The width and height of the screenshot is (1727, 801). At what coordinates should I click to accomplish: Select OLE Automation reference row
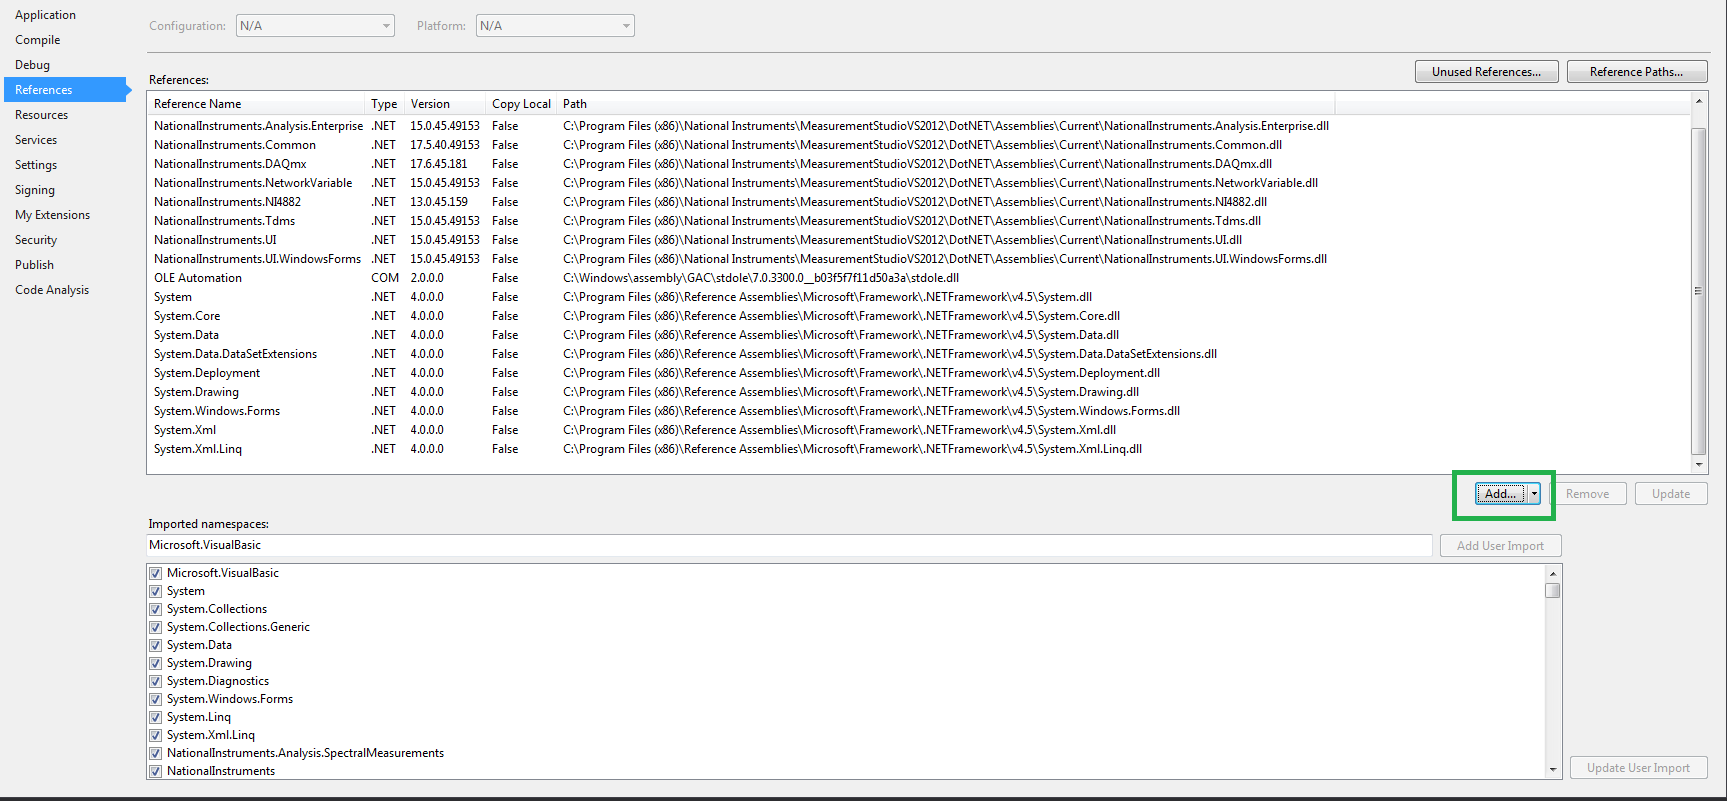pos(741,278)
